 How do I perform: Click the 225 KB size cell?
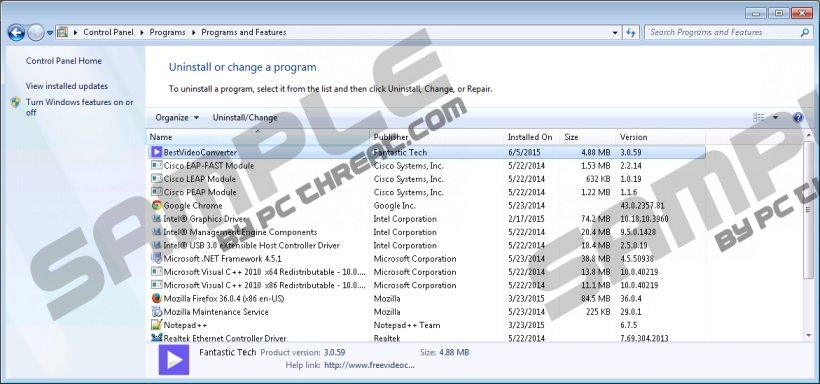tap(597, 312)
